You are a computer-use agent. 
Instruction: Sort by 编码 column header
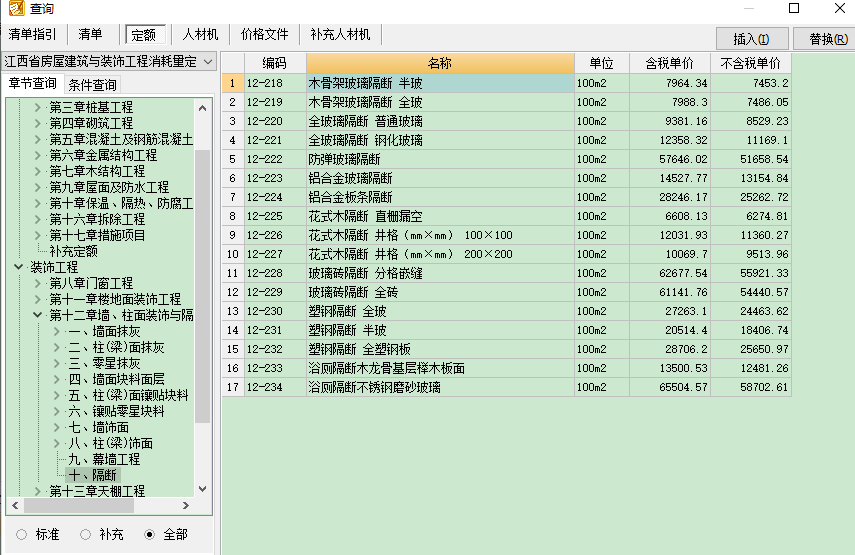click(275, 63)
